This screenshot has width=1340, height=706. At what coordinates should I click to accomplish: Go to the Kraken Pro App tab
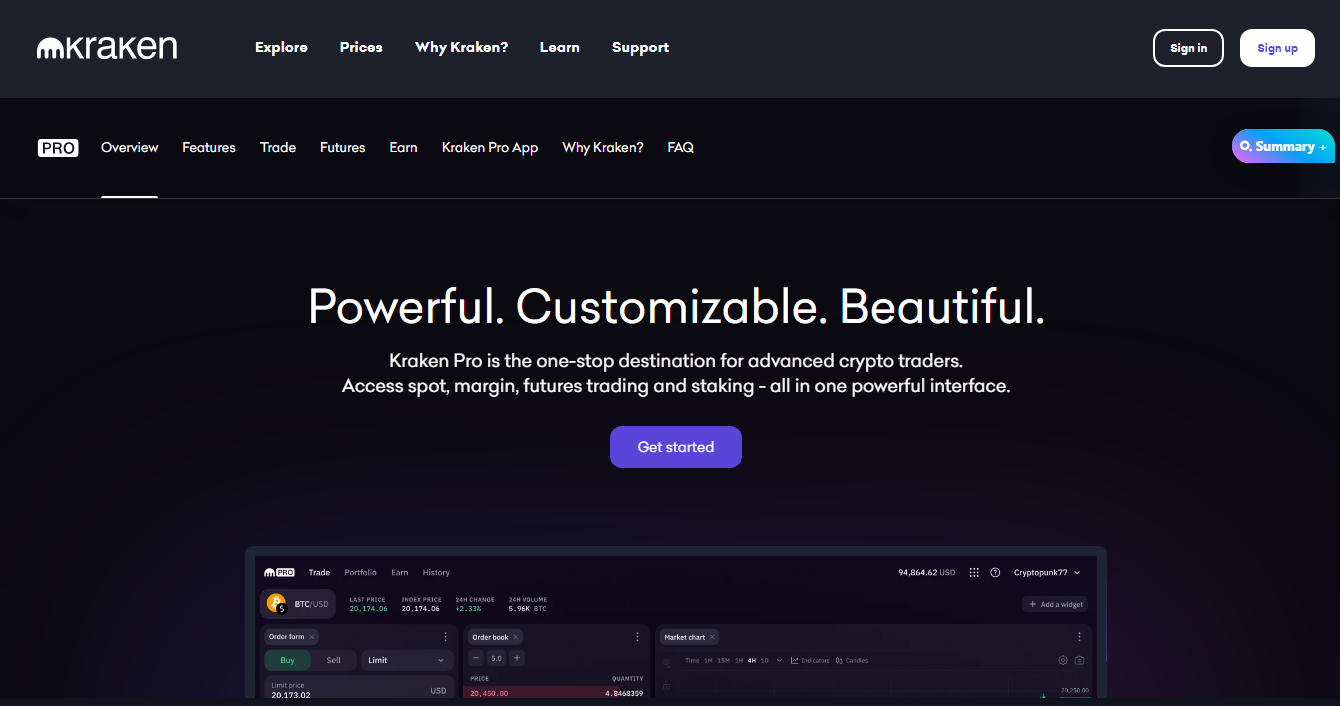coord(490,148)
